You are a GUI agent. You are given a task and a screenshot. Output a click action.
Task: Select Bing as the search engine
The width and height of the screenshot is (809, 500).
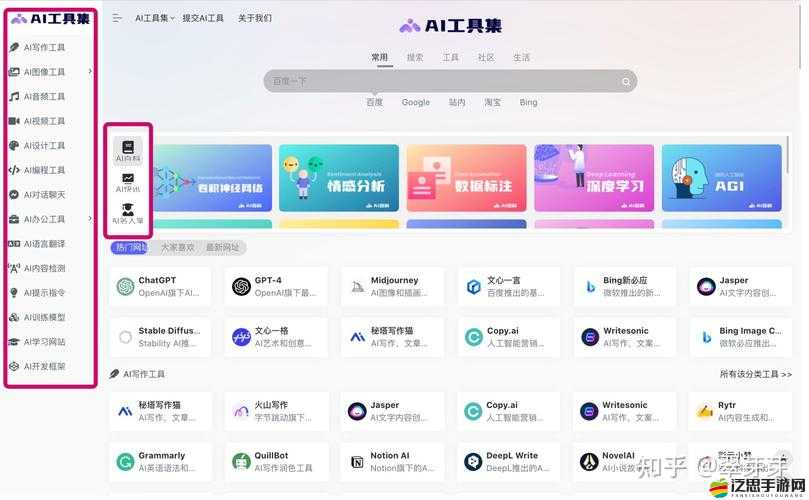tap(528, 102)
